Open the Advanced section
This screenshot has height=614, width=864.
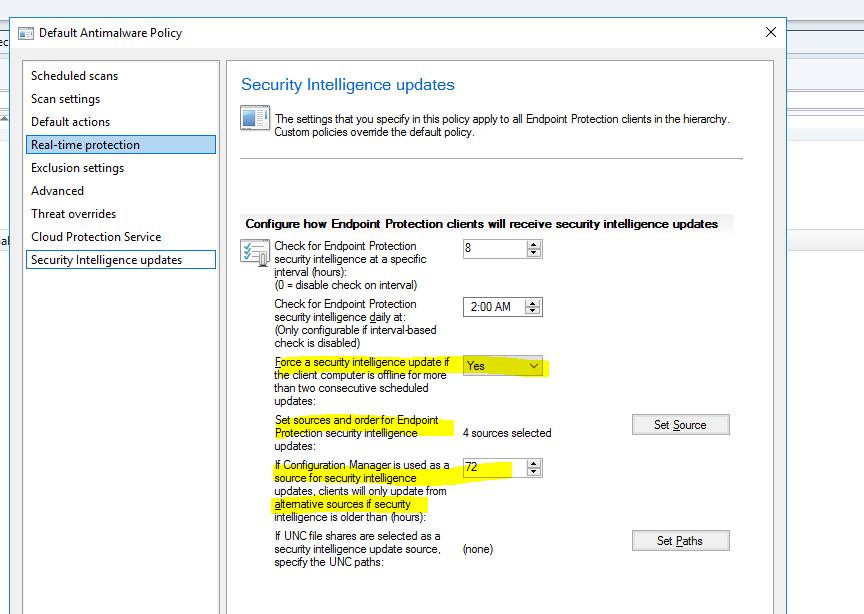click(x=57, y=191)
